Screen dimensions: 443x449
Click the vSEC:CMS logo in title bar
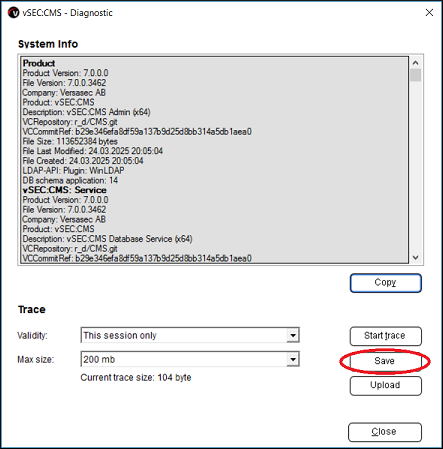14,13
